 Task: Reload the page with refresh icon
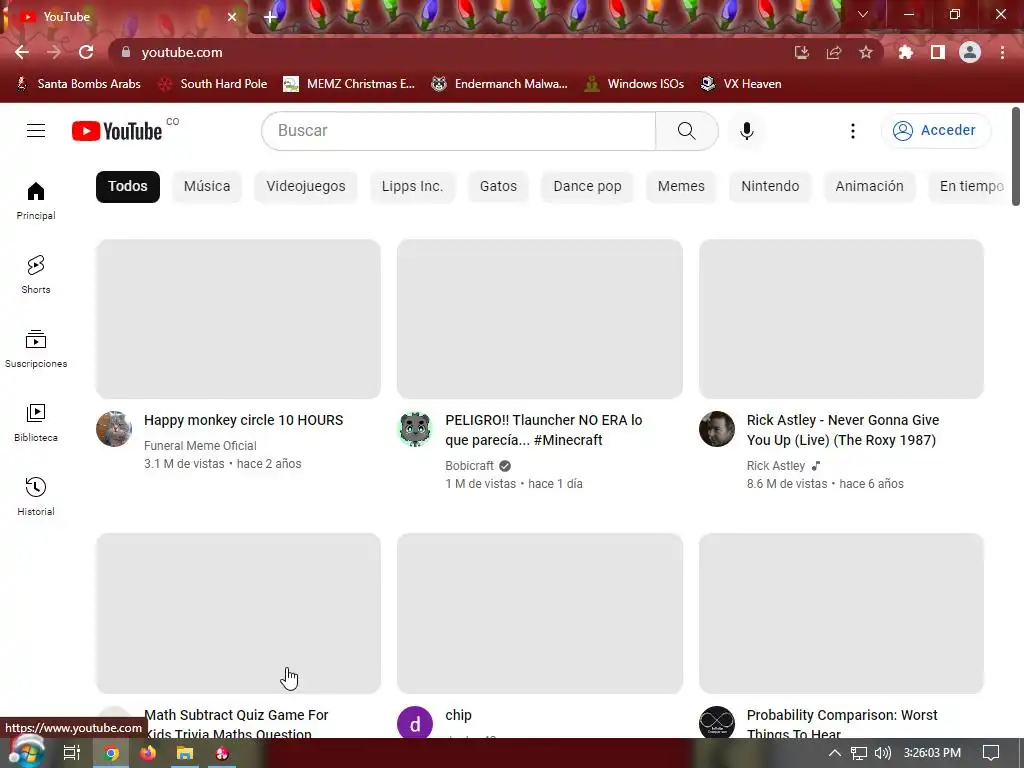tap(86, 52)
